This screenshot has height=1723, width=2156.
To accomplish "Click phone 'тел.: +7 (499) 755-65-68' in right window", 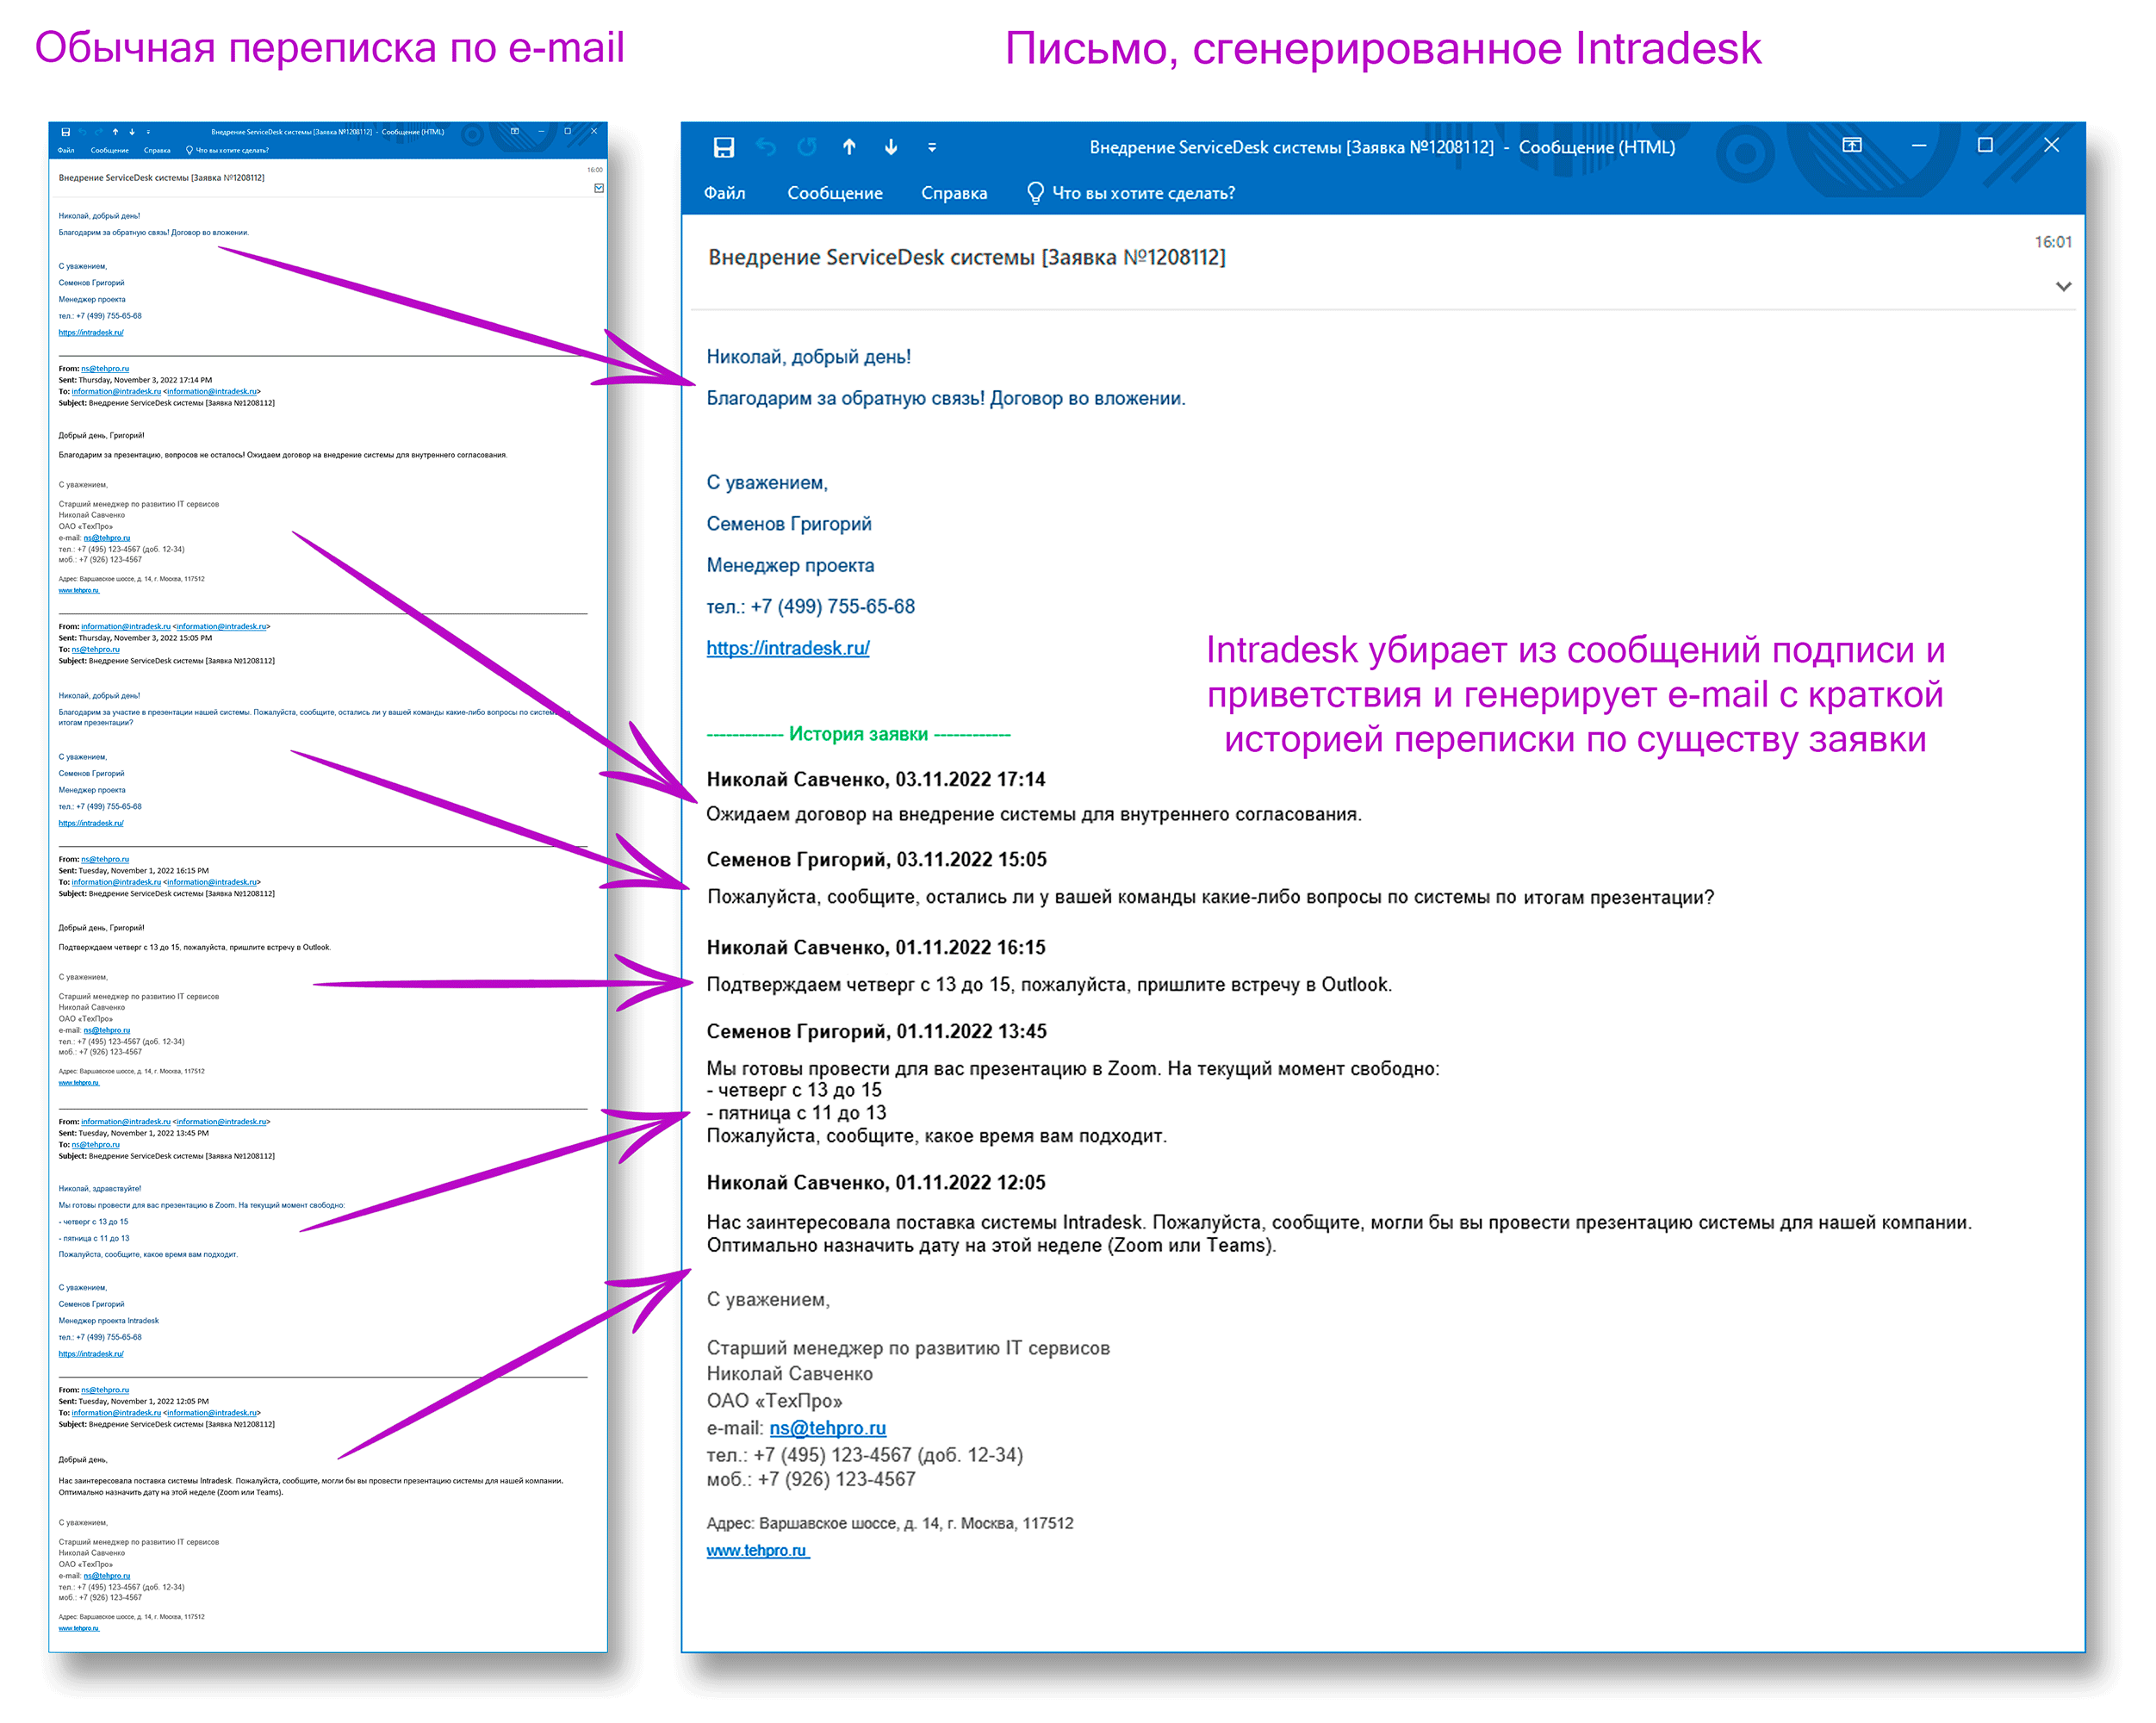I will click(x=810, y=606).
